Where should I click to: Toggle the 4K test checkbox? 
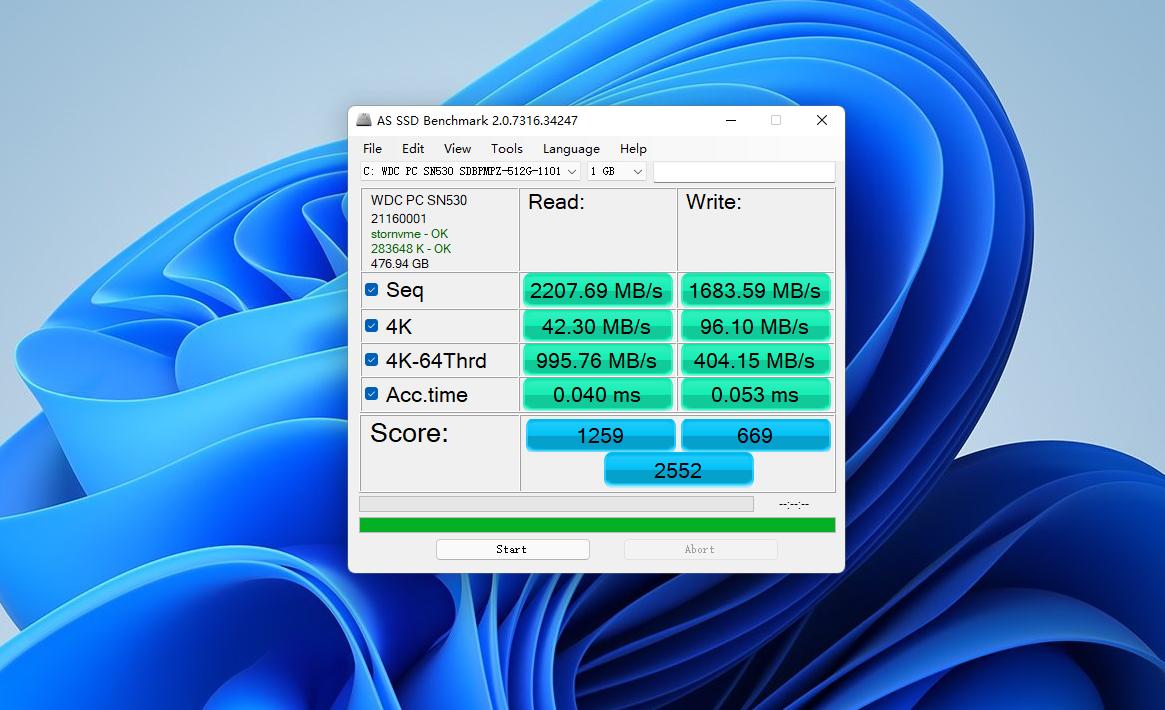[371, 325]
